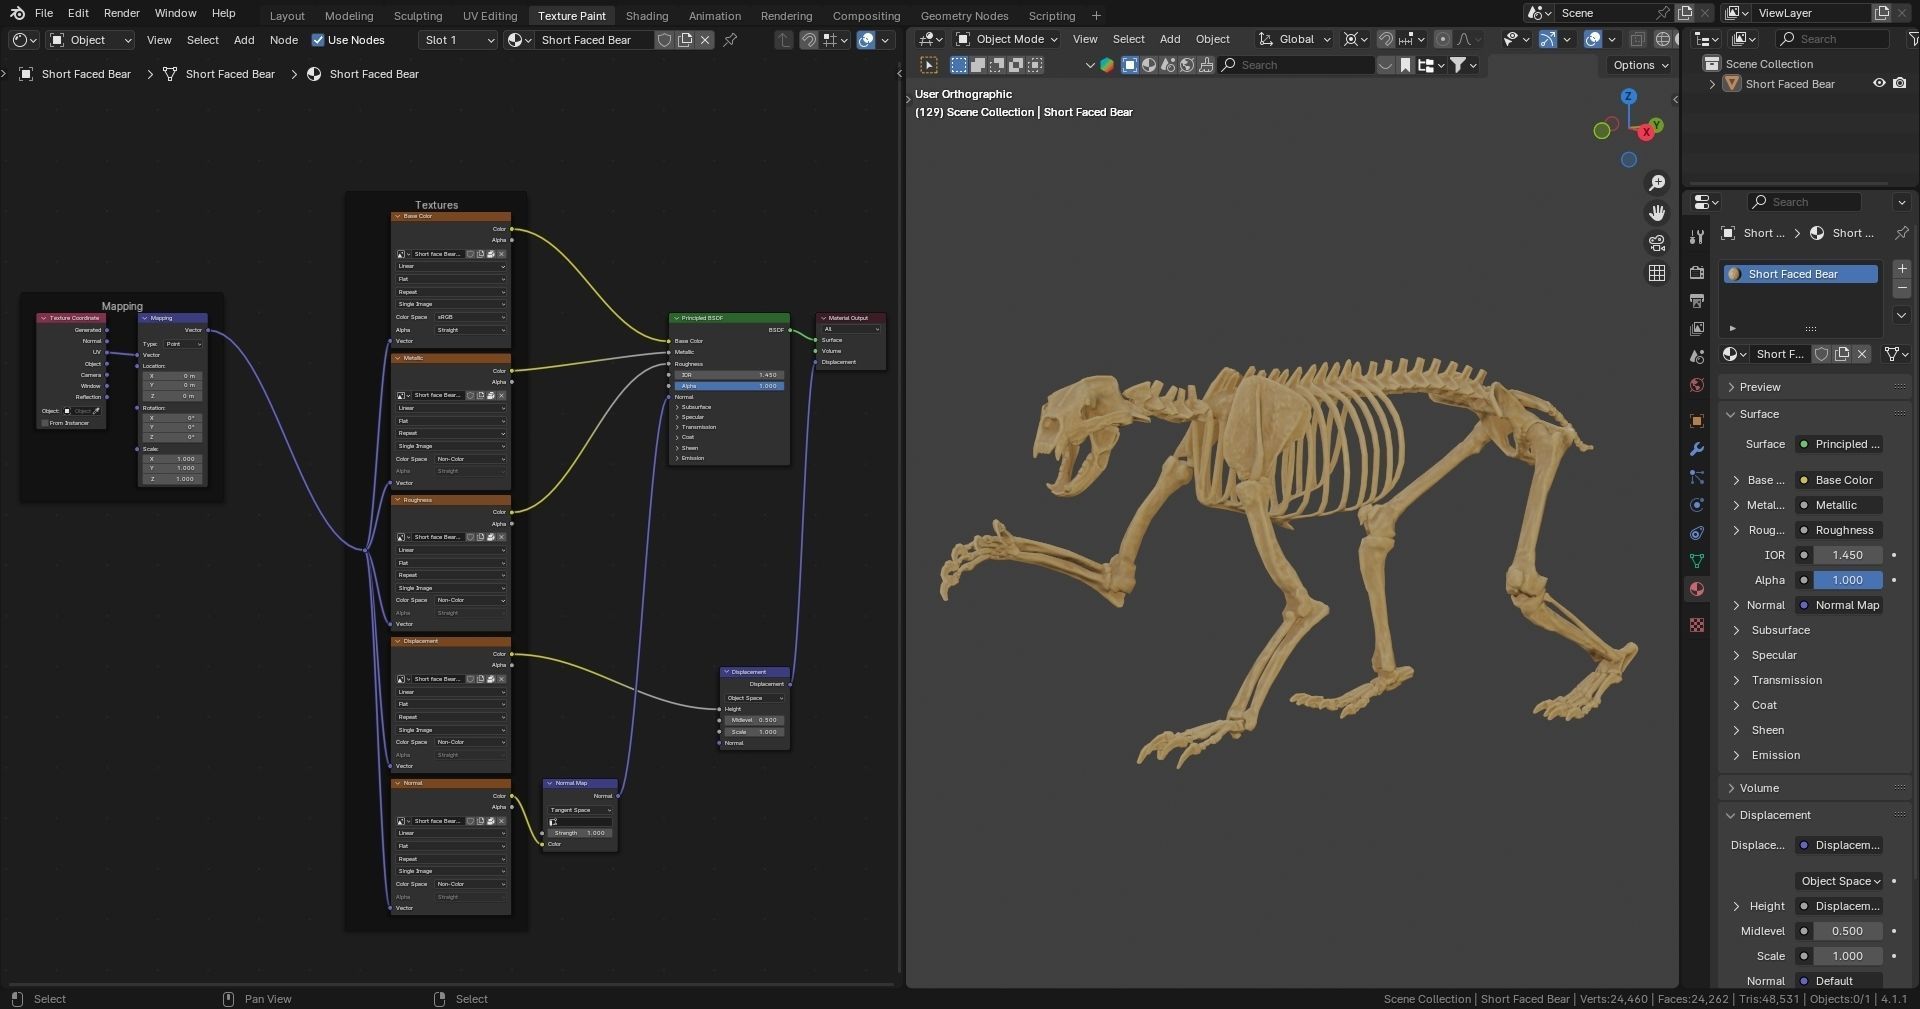Toggle snapping magnet in 3D viewport header
Screen dimensions: 1920x1009
click(x=1385, y=39)
